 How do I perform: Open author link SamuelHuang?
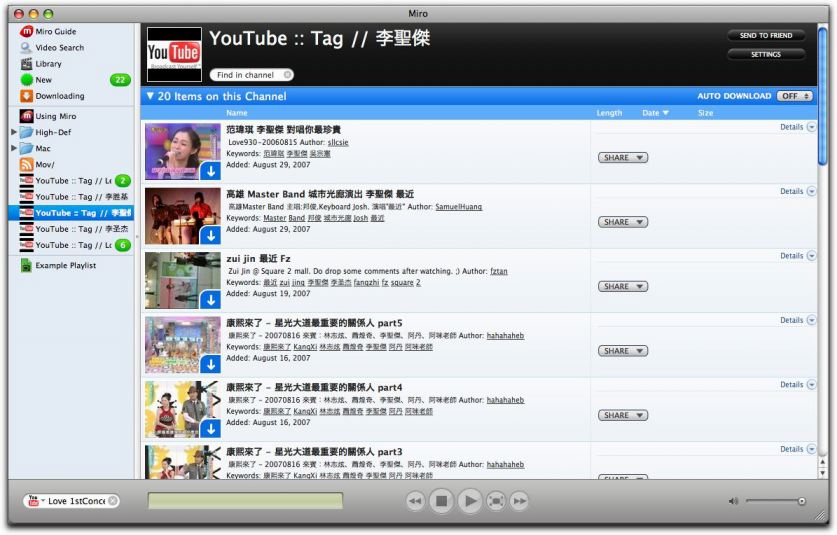[x=459, y=207]
